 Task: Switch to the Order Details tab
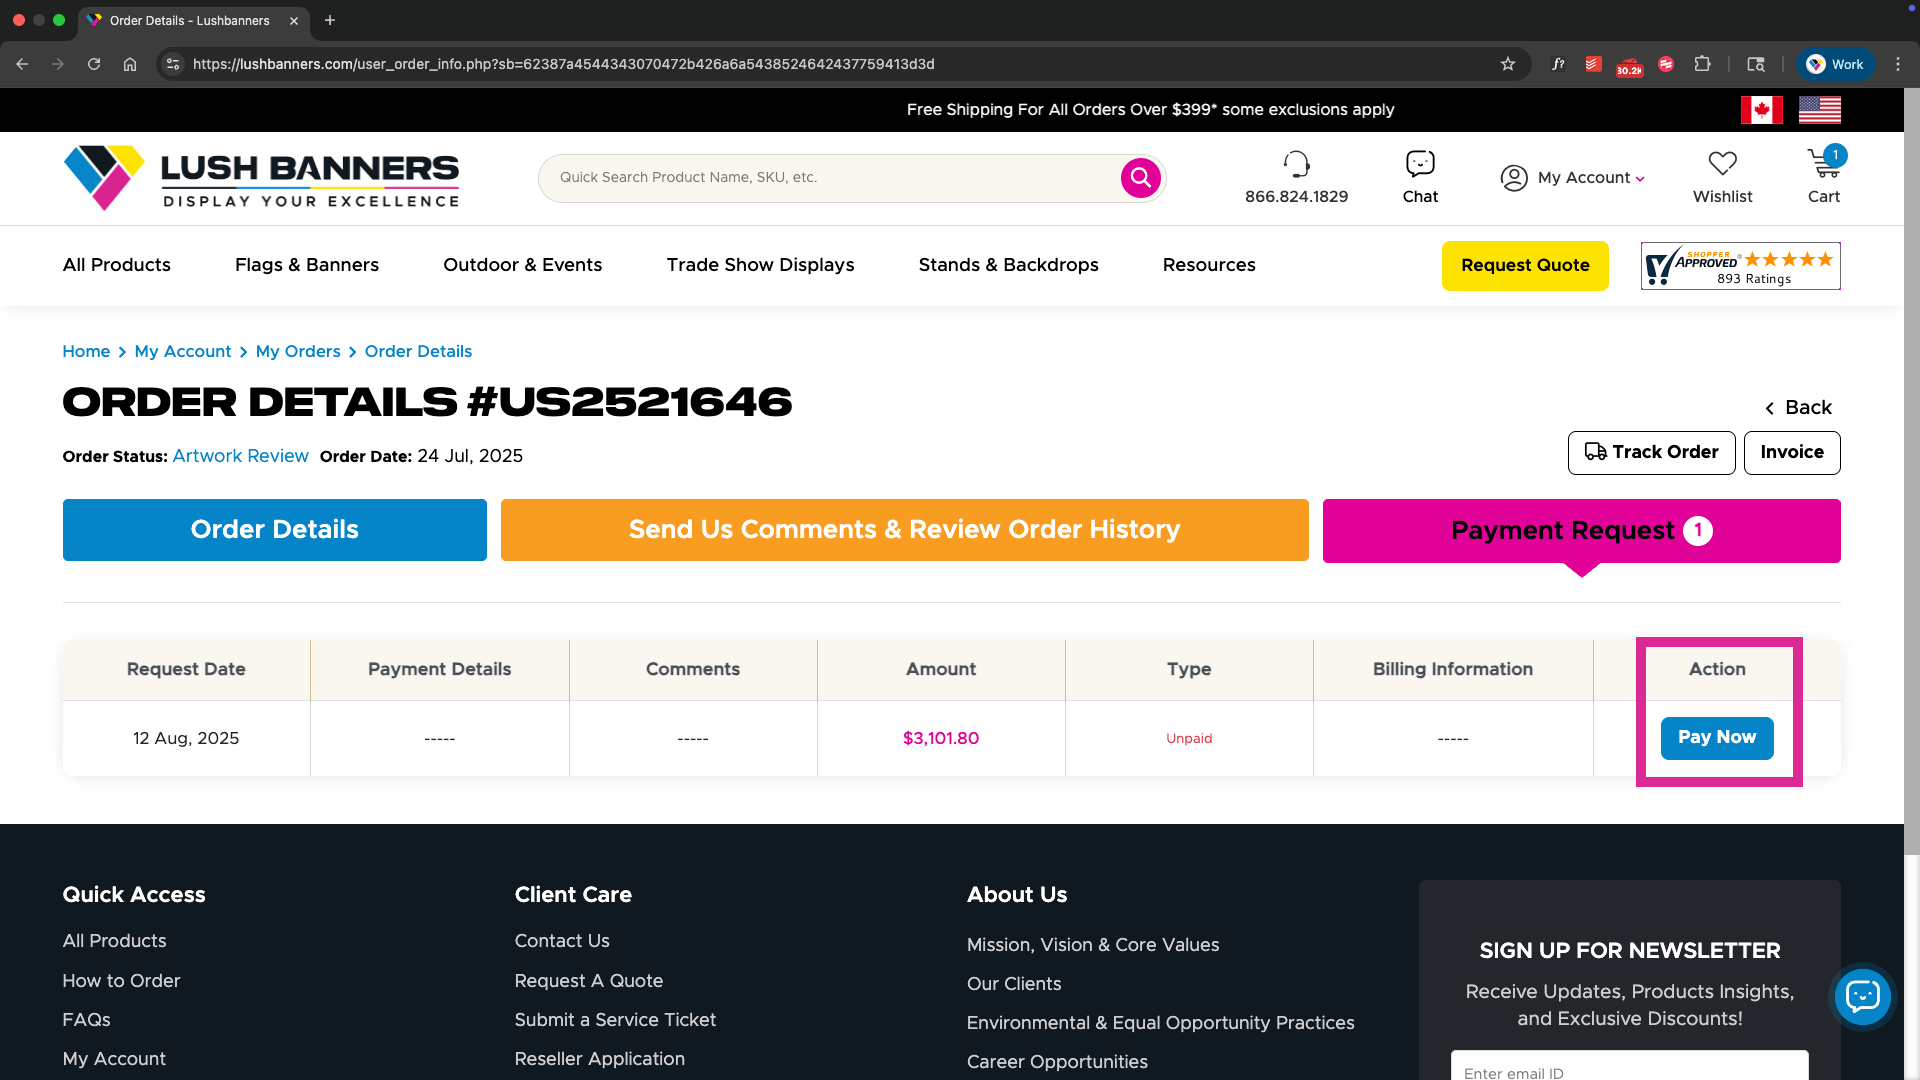click(274, 530)
